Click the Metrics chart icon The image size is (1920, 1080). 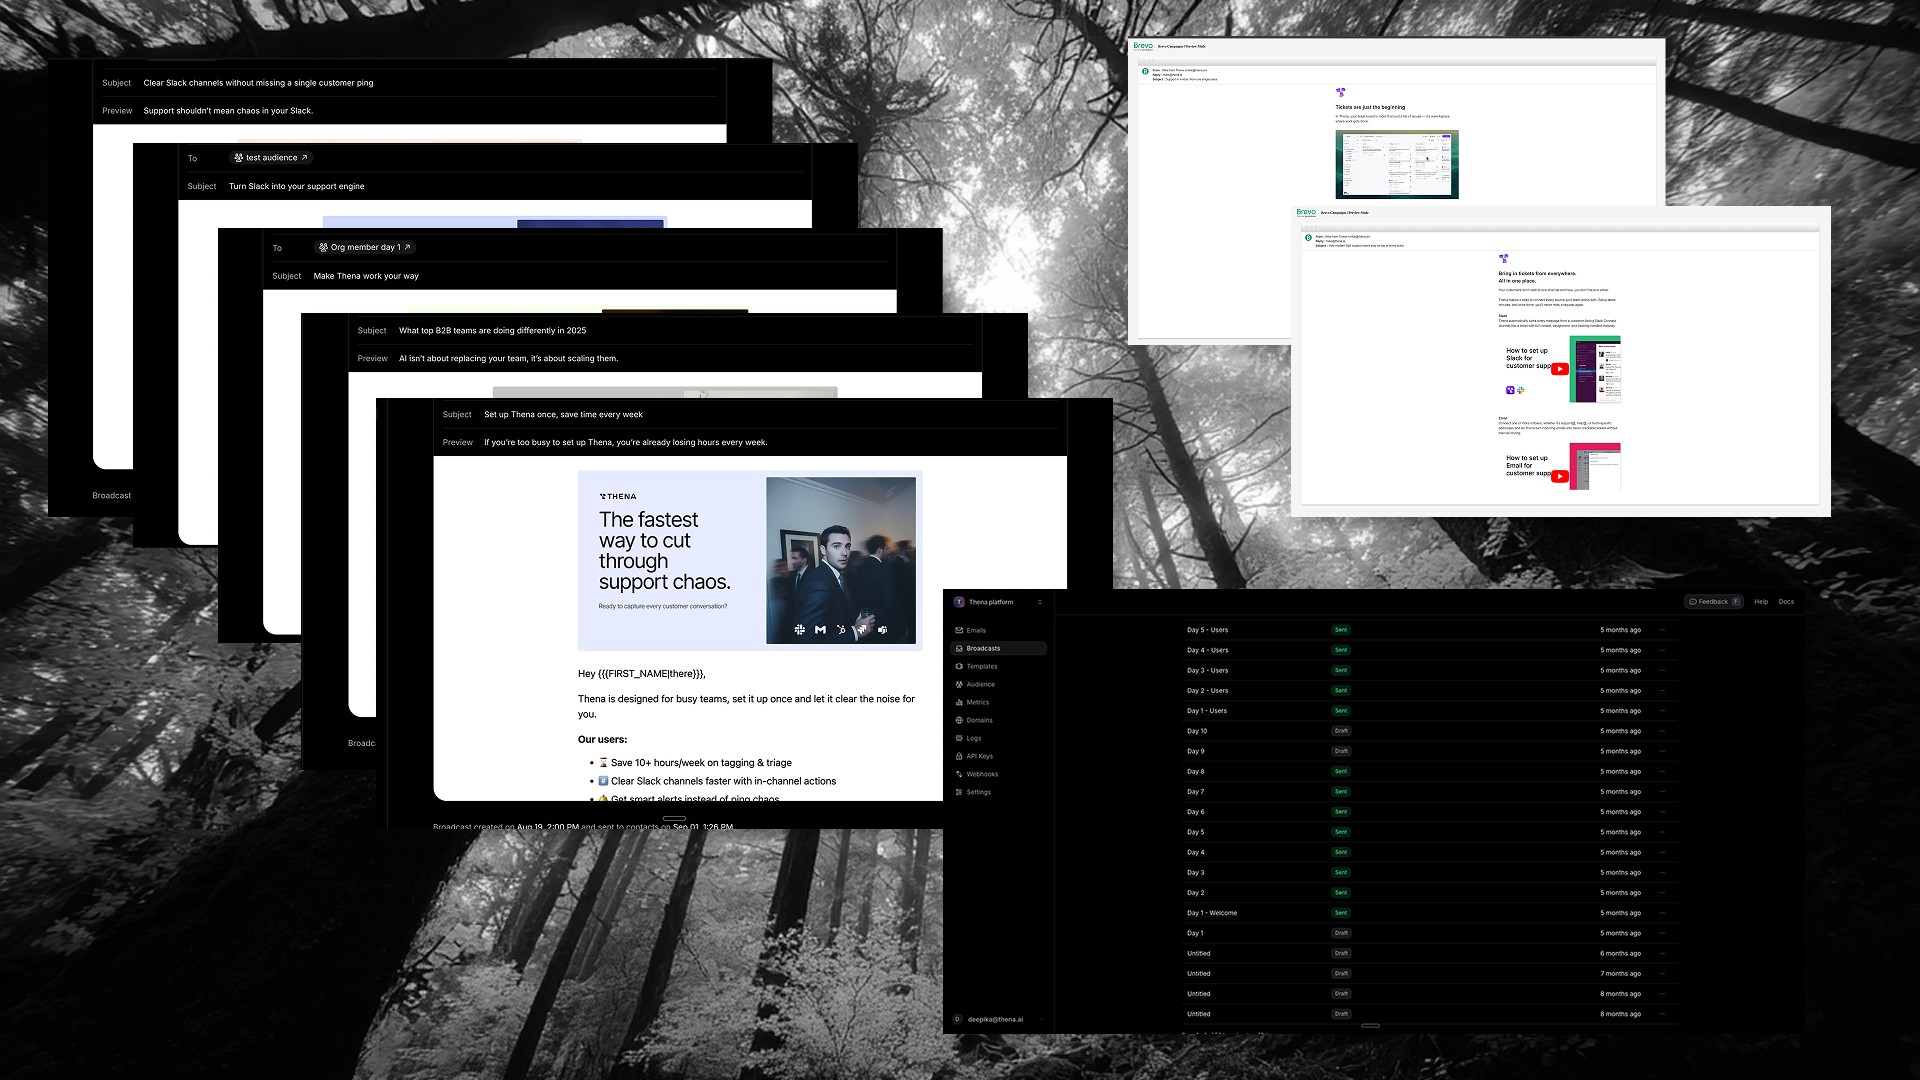pyautogui.click(x=959, y=702)
